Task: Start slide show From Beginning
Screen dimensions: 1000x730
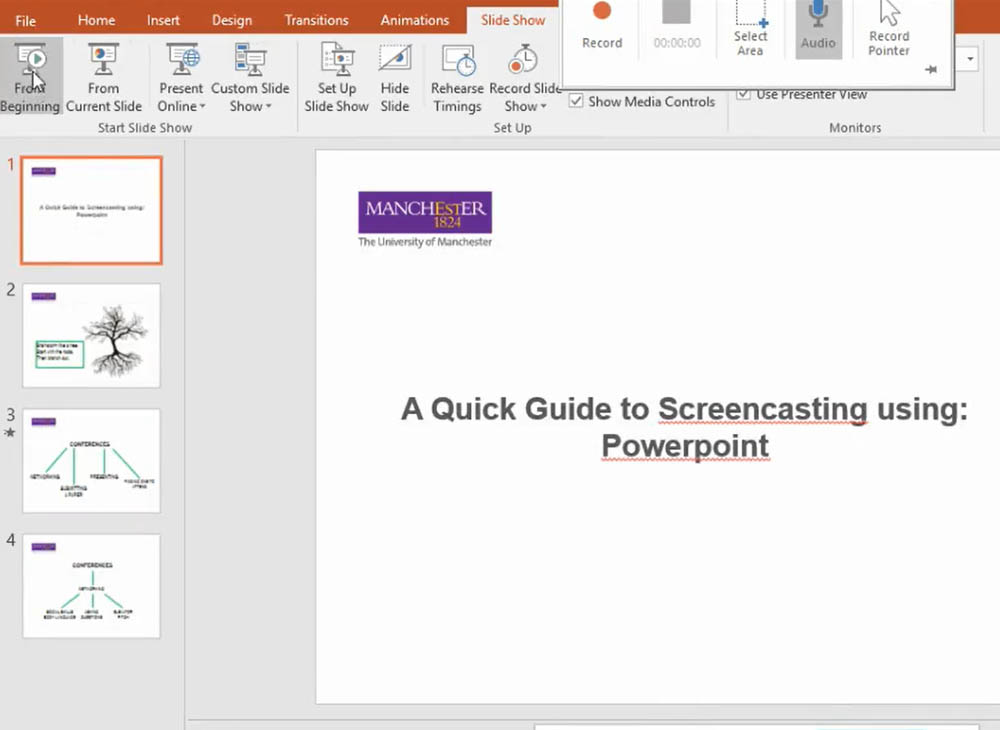Action: (x=30, y=77)
